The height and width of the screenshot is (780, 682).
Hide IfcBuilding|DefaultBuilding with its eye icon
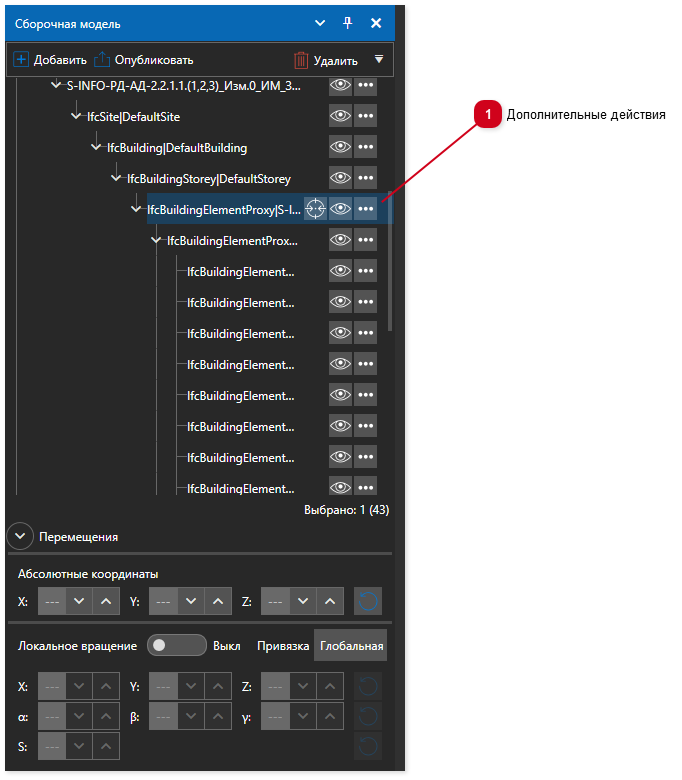point(340,147)
